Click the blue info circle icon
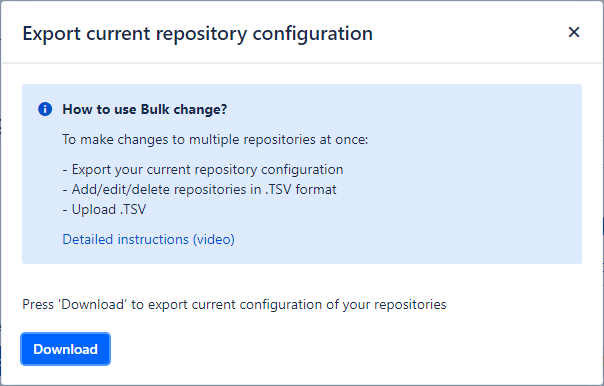The image size is (604, 386). click(x=45, y=109)
